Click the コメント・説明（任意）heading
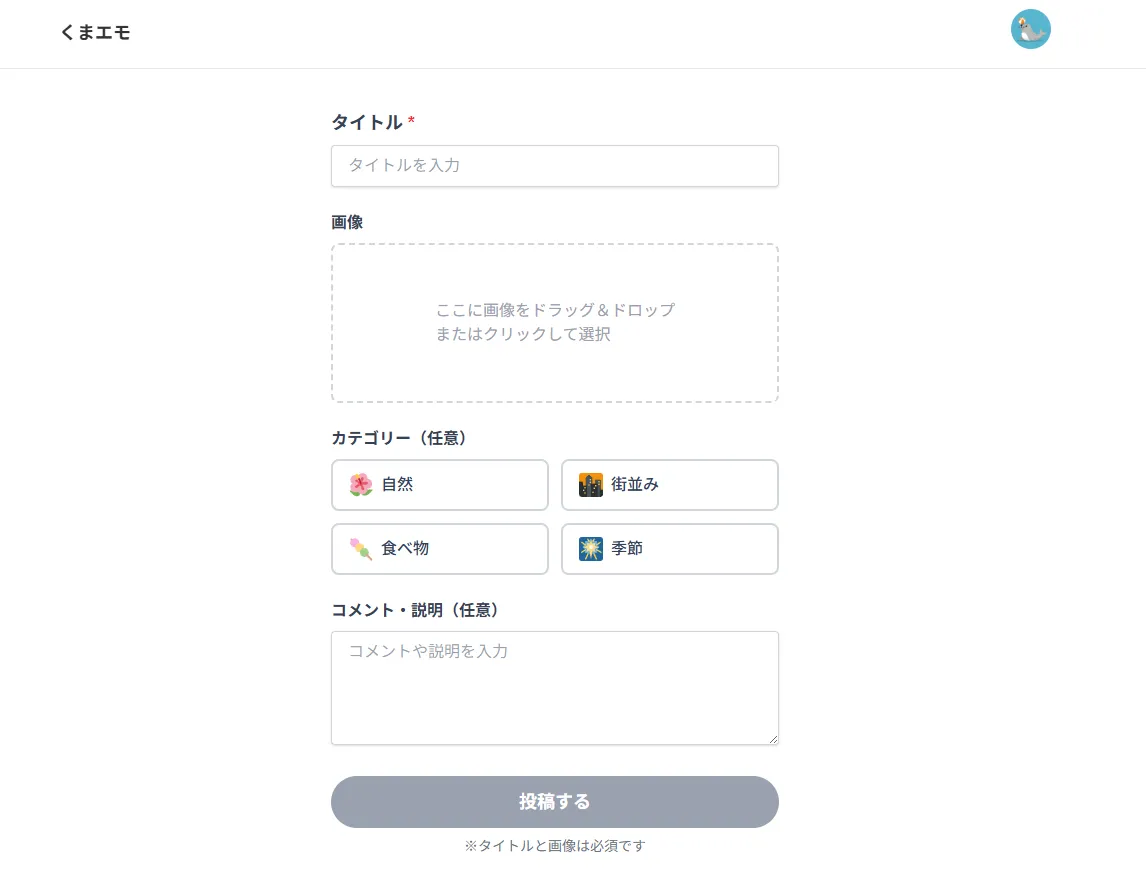The width and height of the screenshot is (1146, 895). click(415, 610)
